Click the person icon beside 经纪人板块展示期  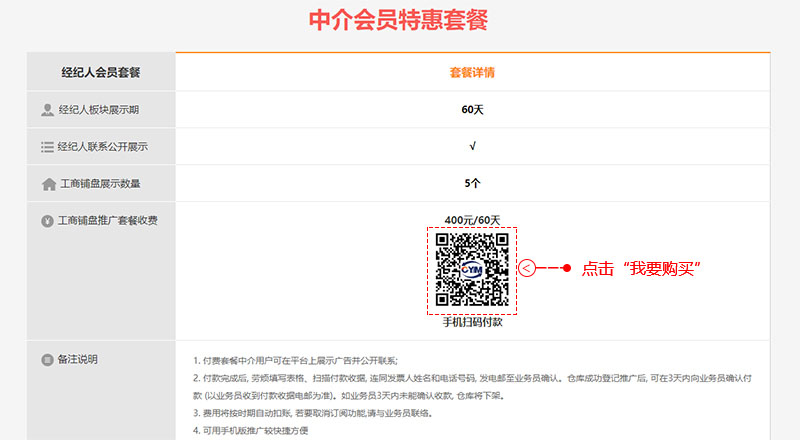tap(47, 110)
